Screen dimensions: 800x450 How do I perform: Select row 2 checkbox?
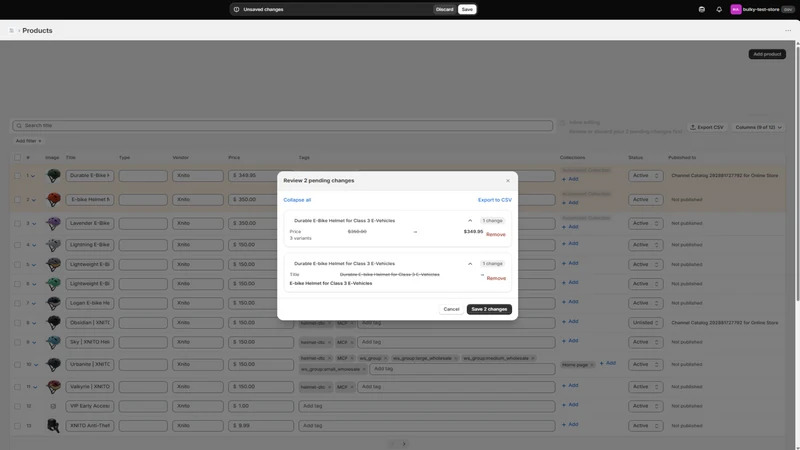(x=18, y=199)
